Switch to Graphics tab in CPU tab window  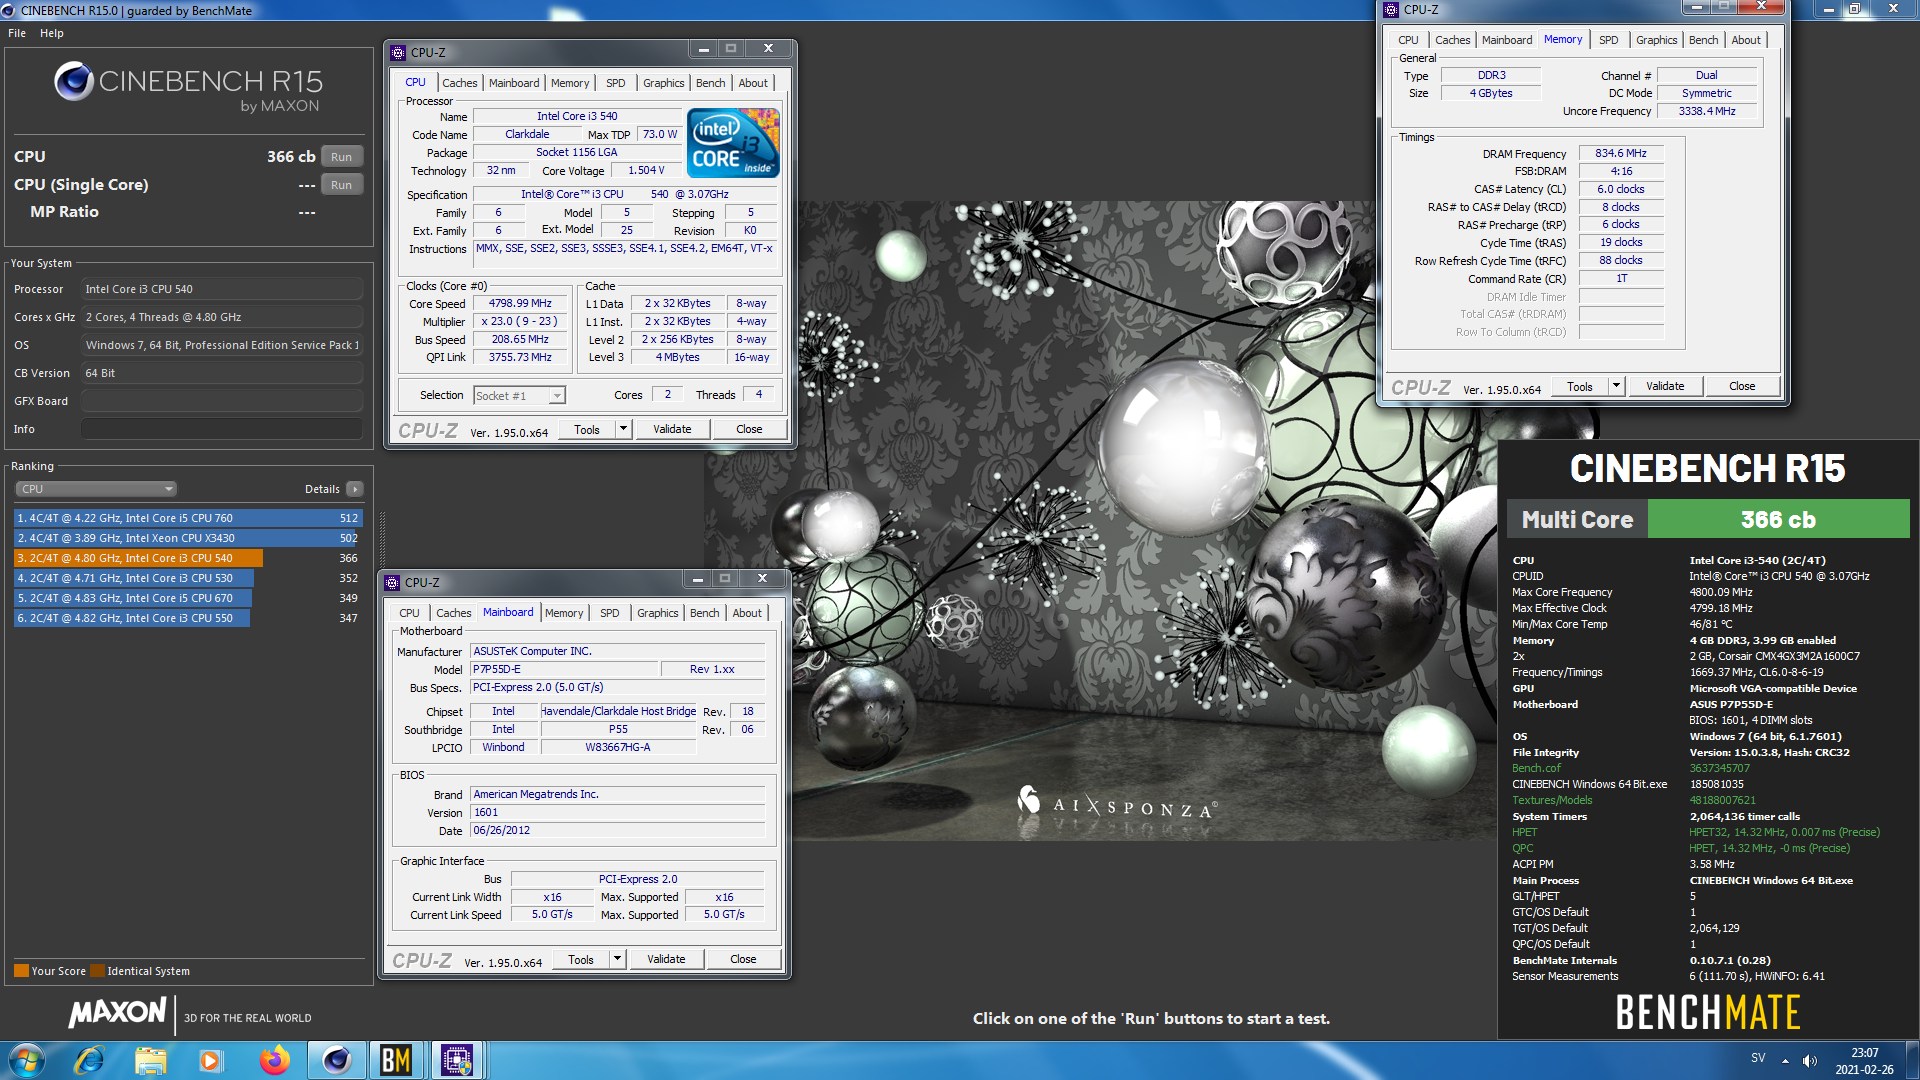point(663,83)
